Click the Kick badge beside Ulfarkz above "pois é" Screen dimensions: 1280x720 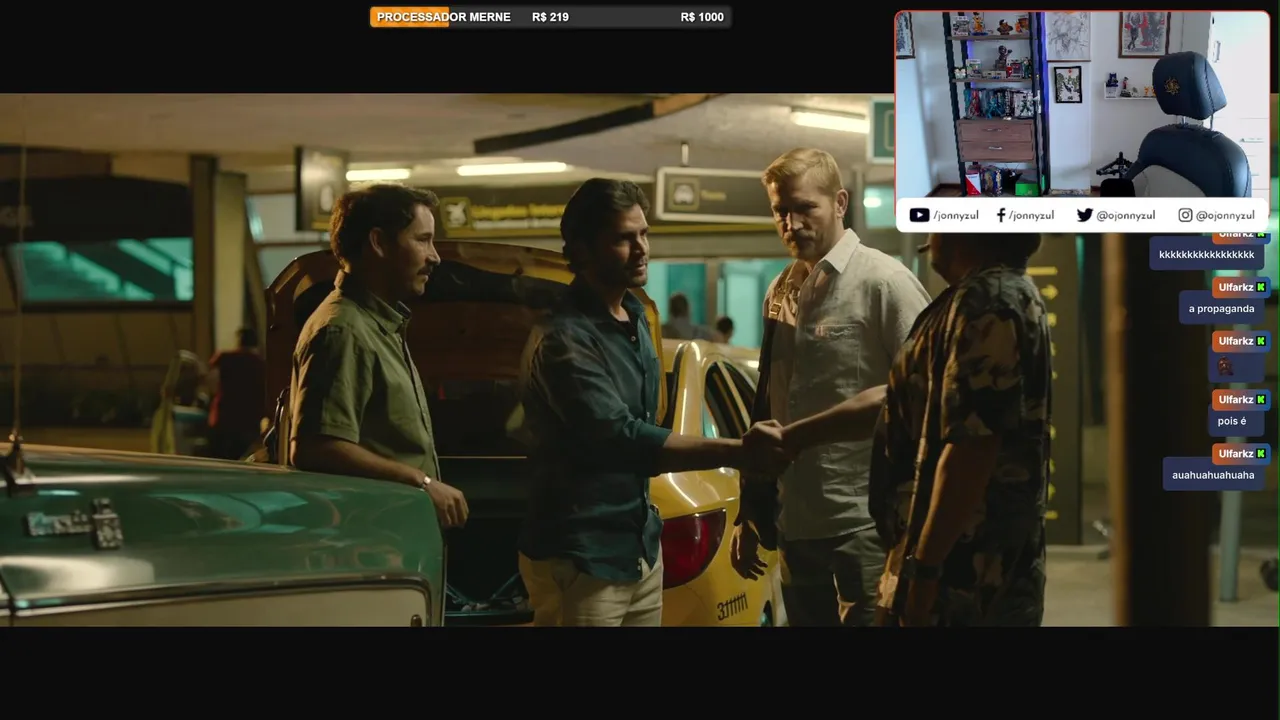pyautogui.click(x=1261, y=400)
